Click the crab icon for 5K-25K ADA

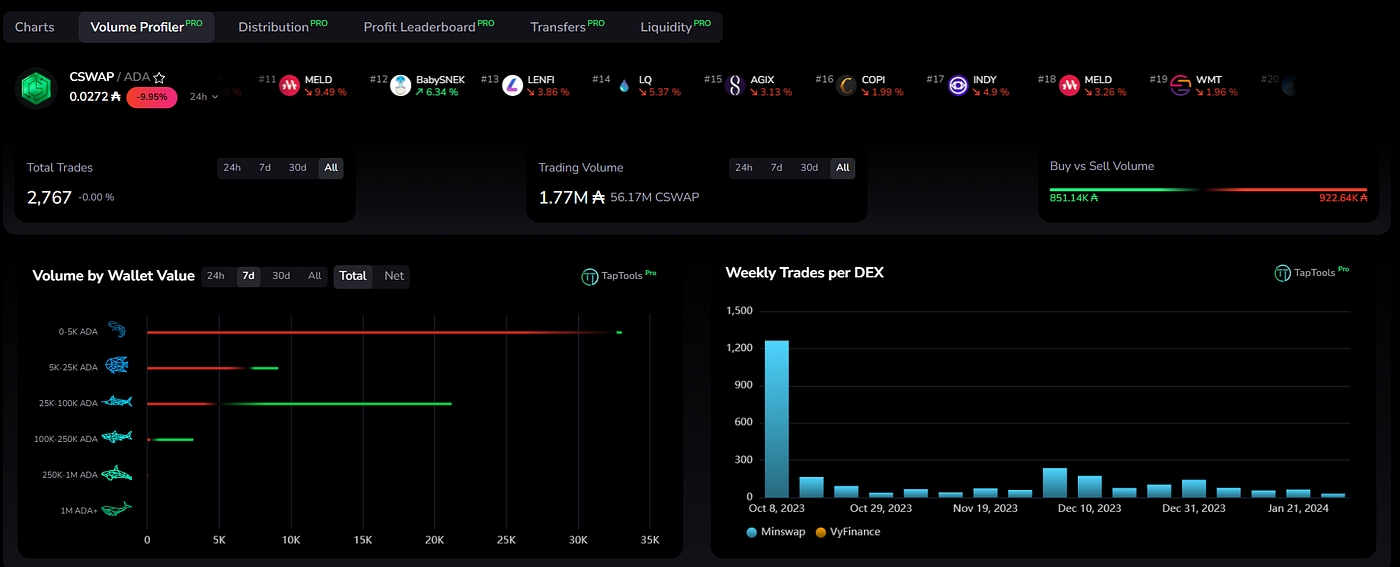tap(117, 366)
